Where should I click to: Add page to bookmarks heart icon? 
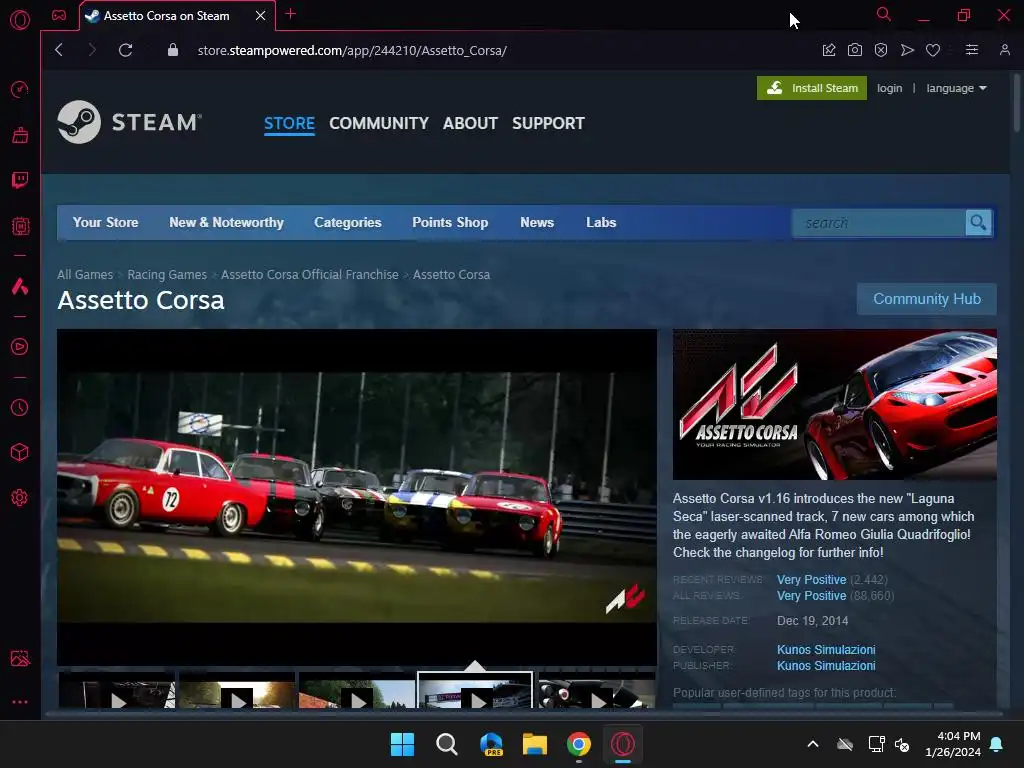click(x=933, y=50)
